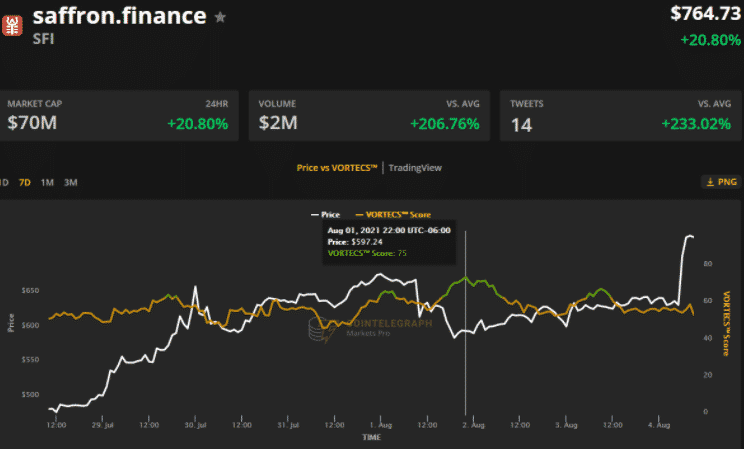Viewport: 744px width, 449px height.
Task: Click the Market Cap $70M card
Action: tap(118, 115)
